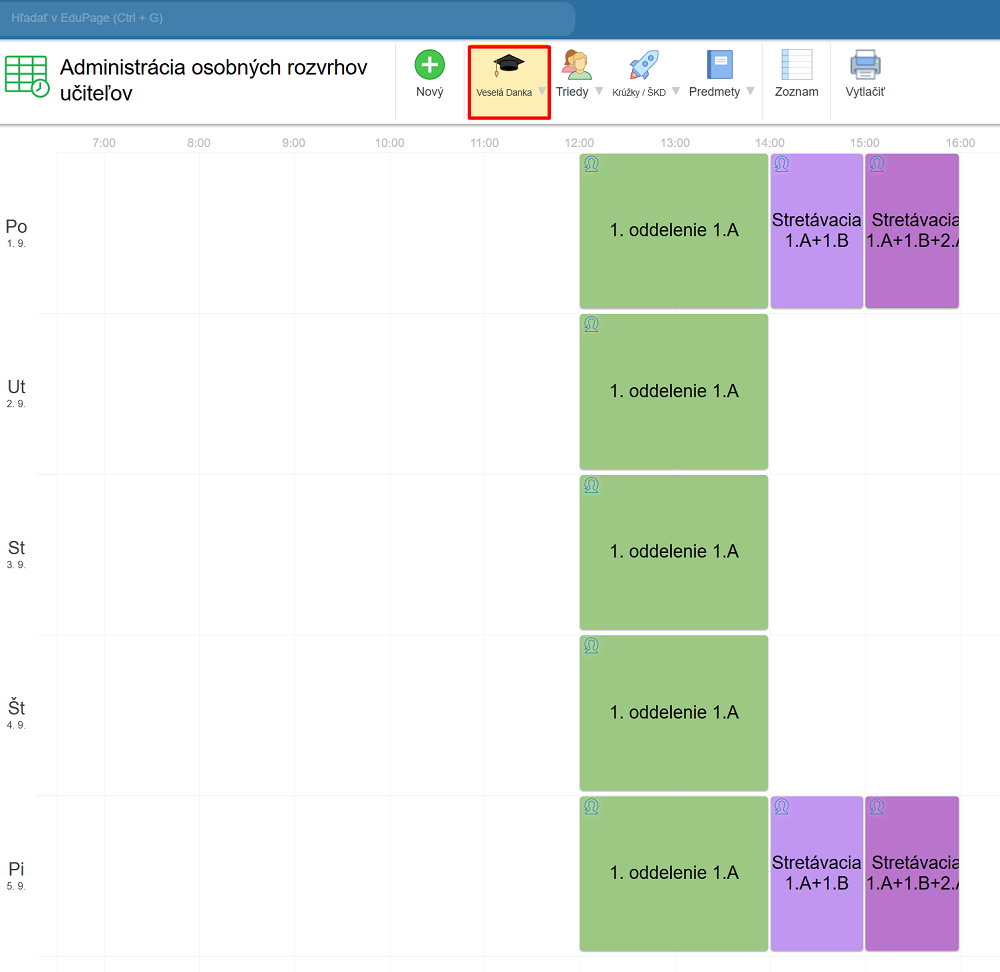The height and width of the screenshot is (972, 1000).
Task: Open Wednesday's 1. oddelenie 1.A block
Action: click(673, 552)
